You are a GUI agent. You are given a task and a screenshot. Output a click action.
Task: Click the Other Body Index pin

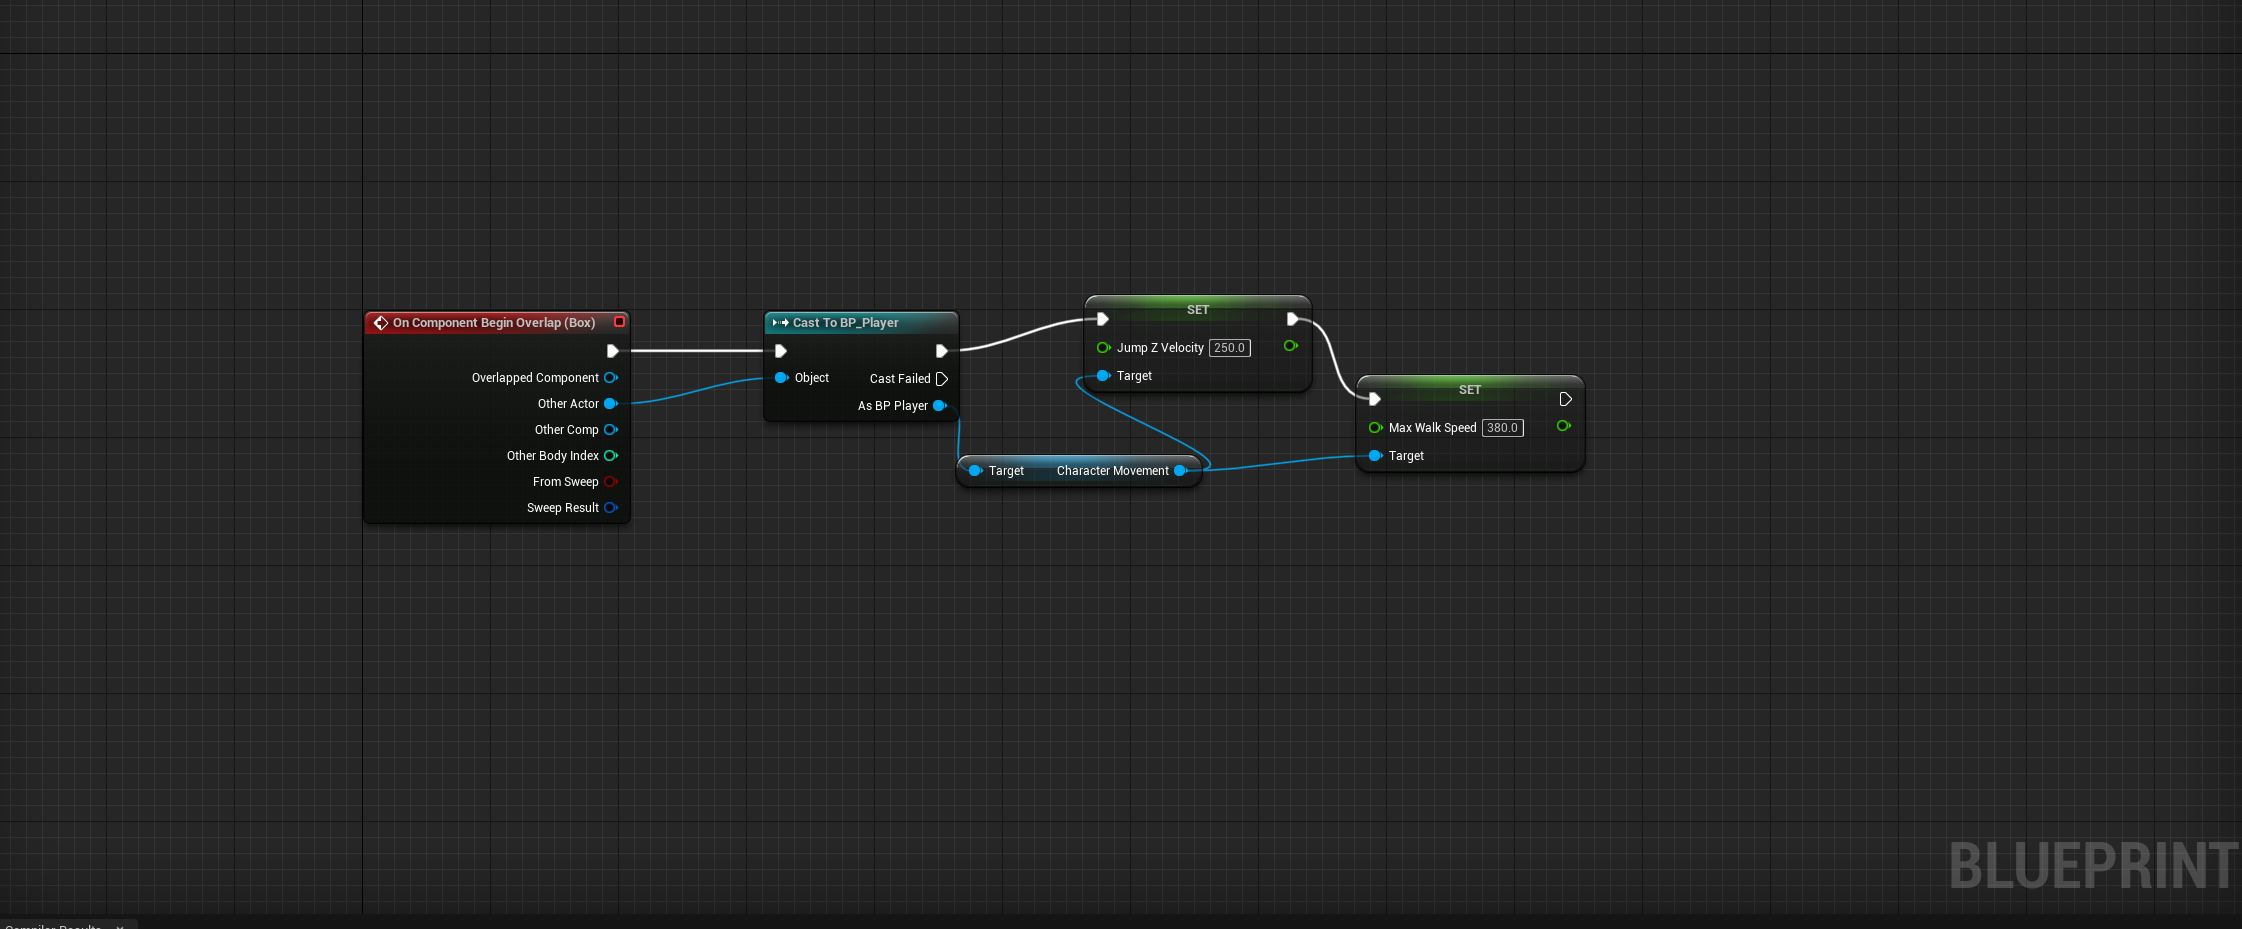610,456
